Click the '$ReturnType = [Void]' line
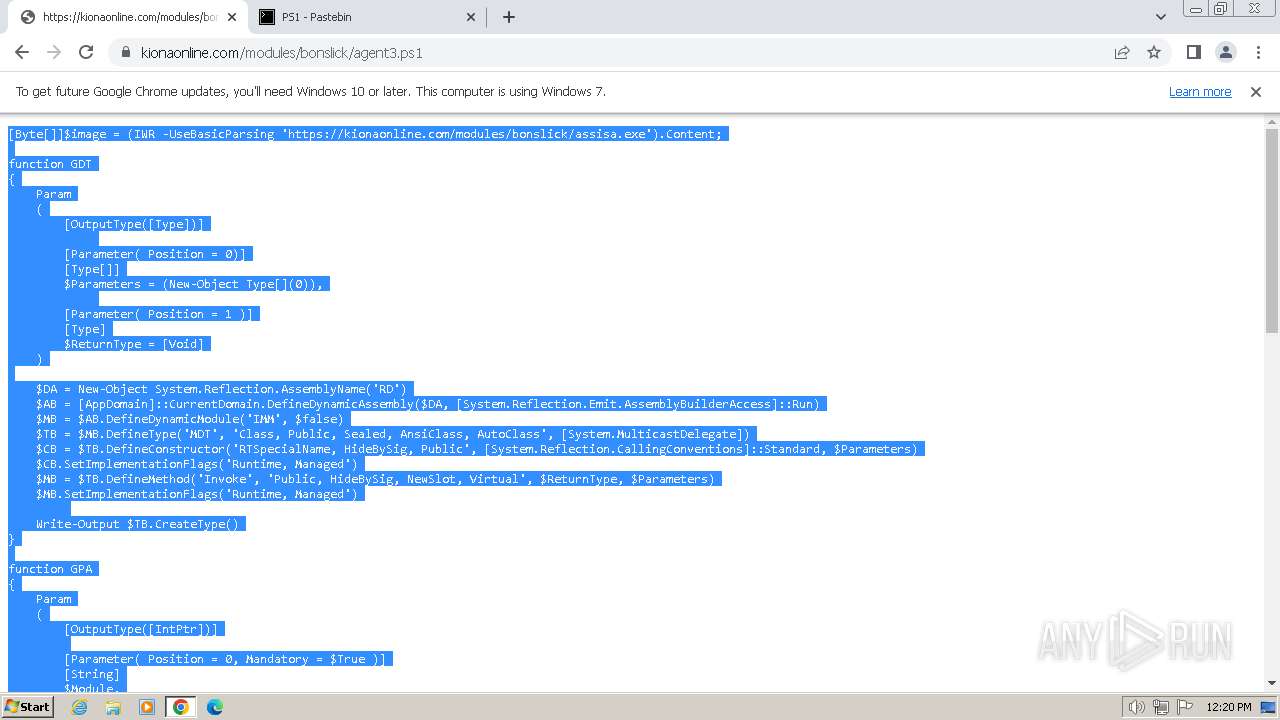Image resolution: width=1280 pixels, height=720 pixels. click(x=134, y=344)
